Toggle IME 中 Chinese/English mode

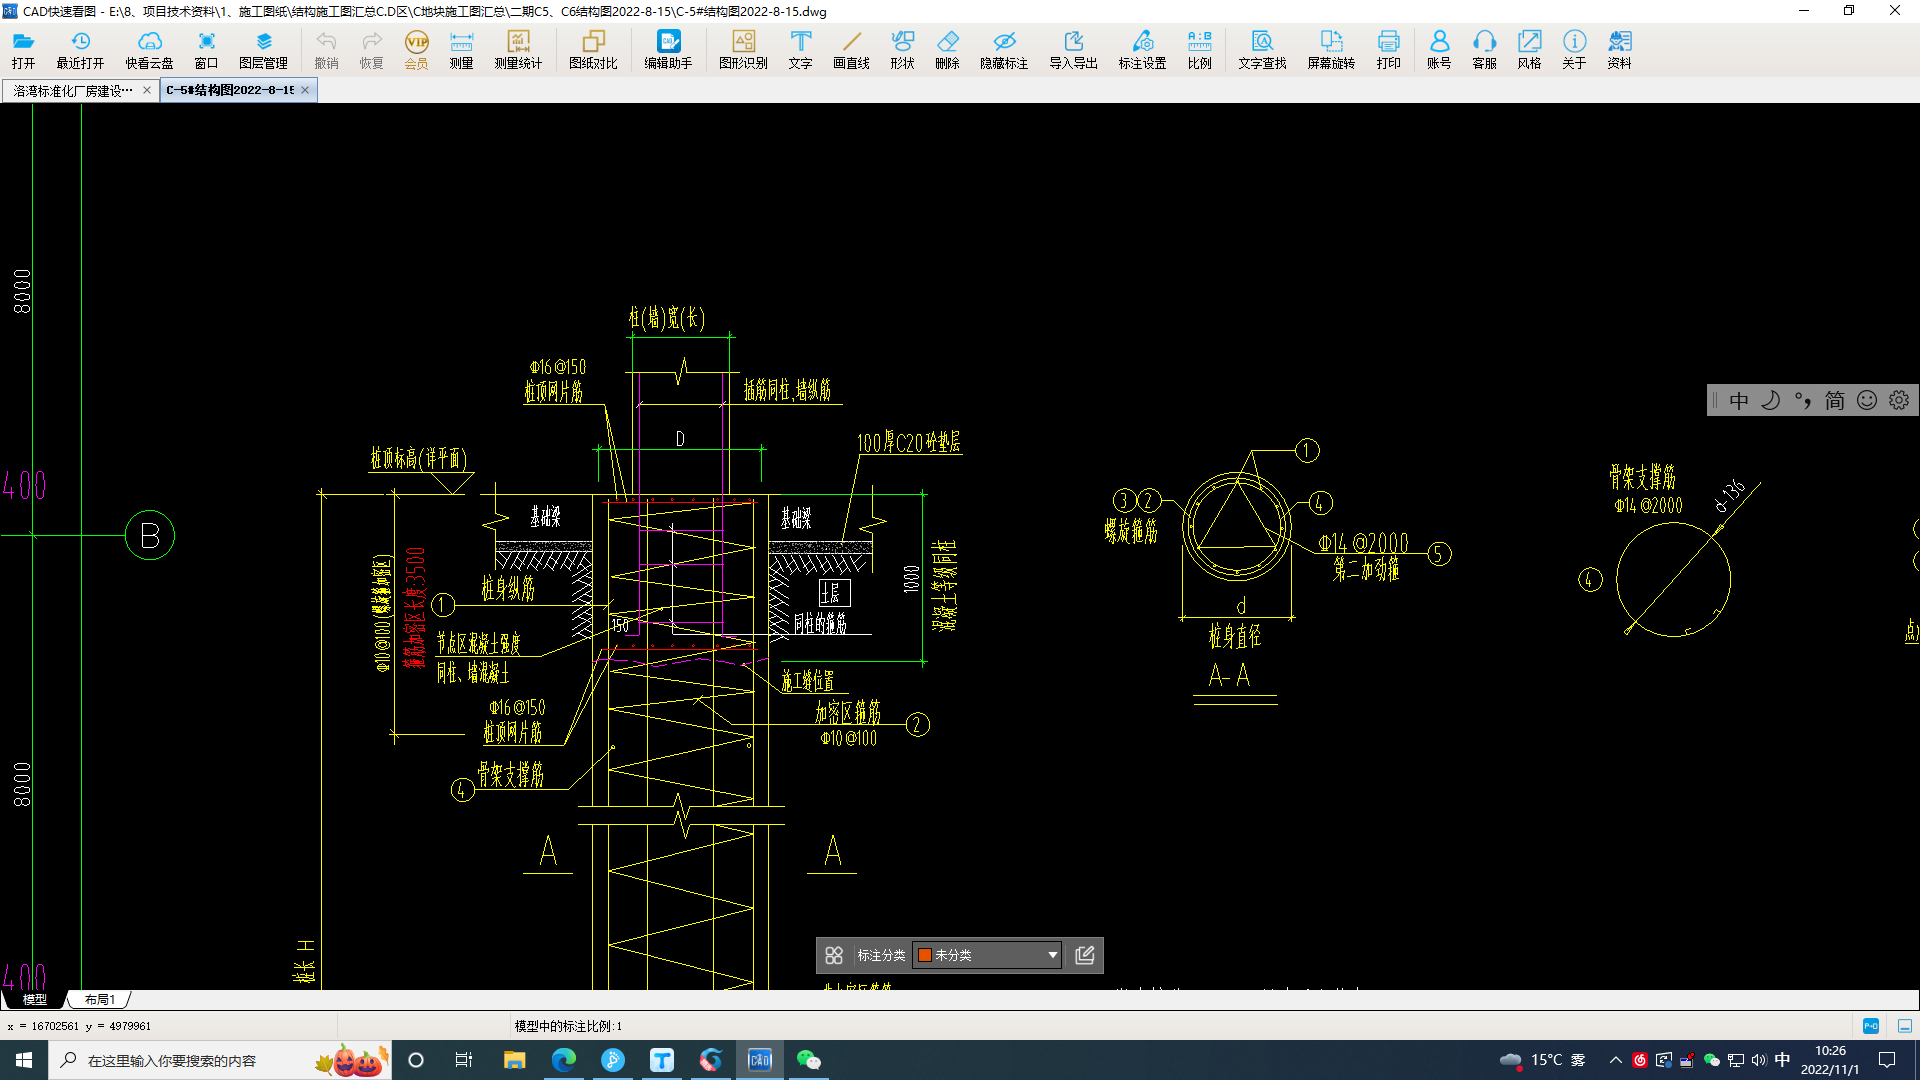[x=1739, y=401]
